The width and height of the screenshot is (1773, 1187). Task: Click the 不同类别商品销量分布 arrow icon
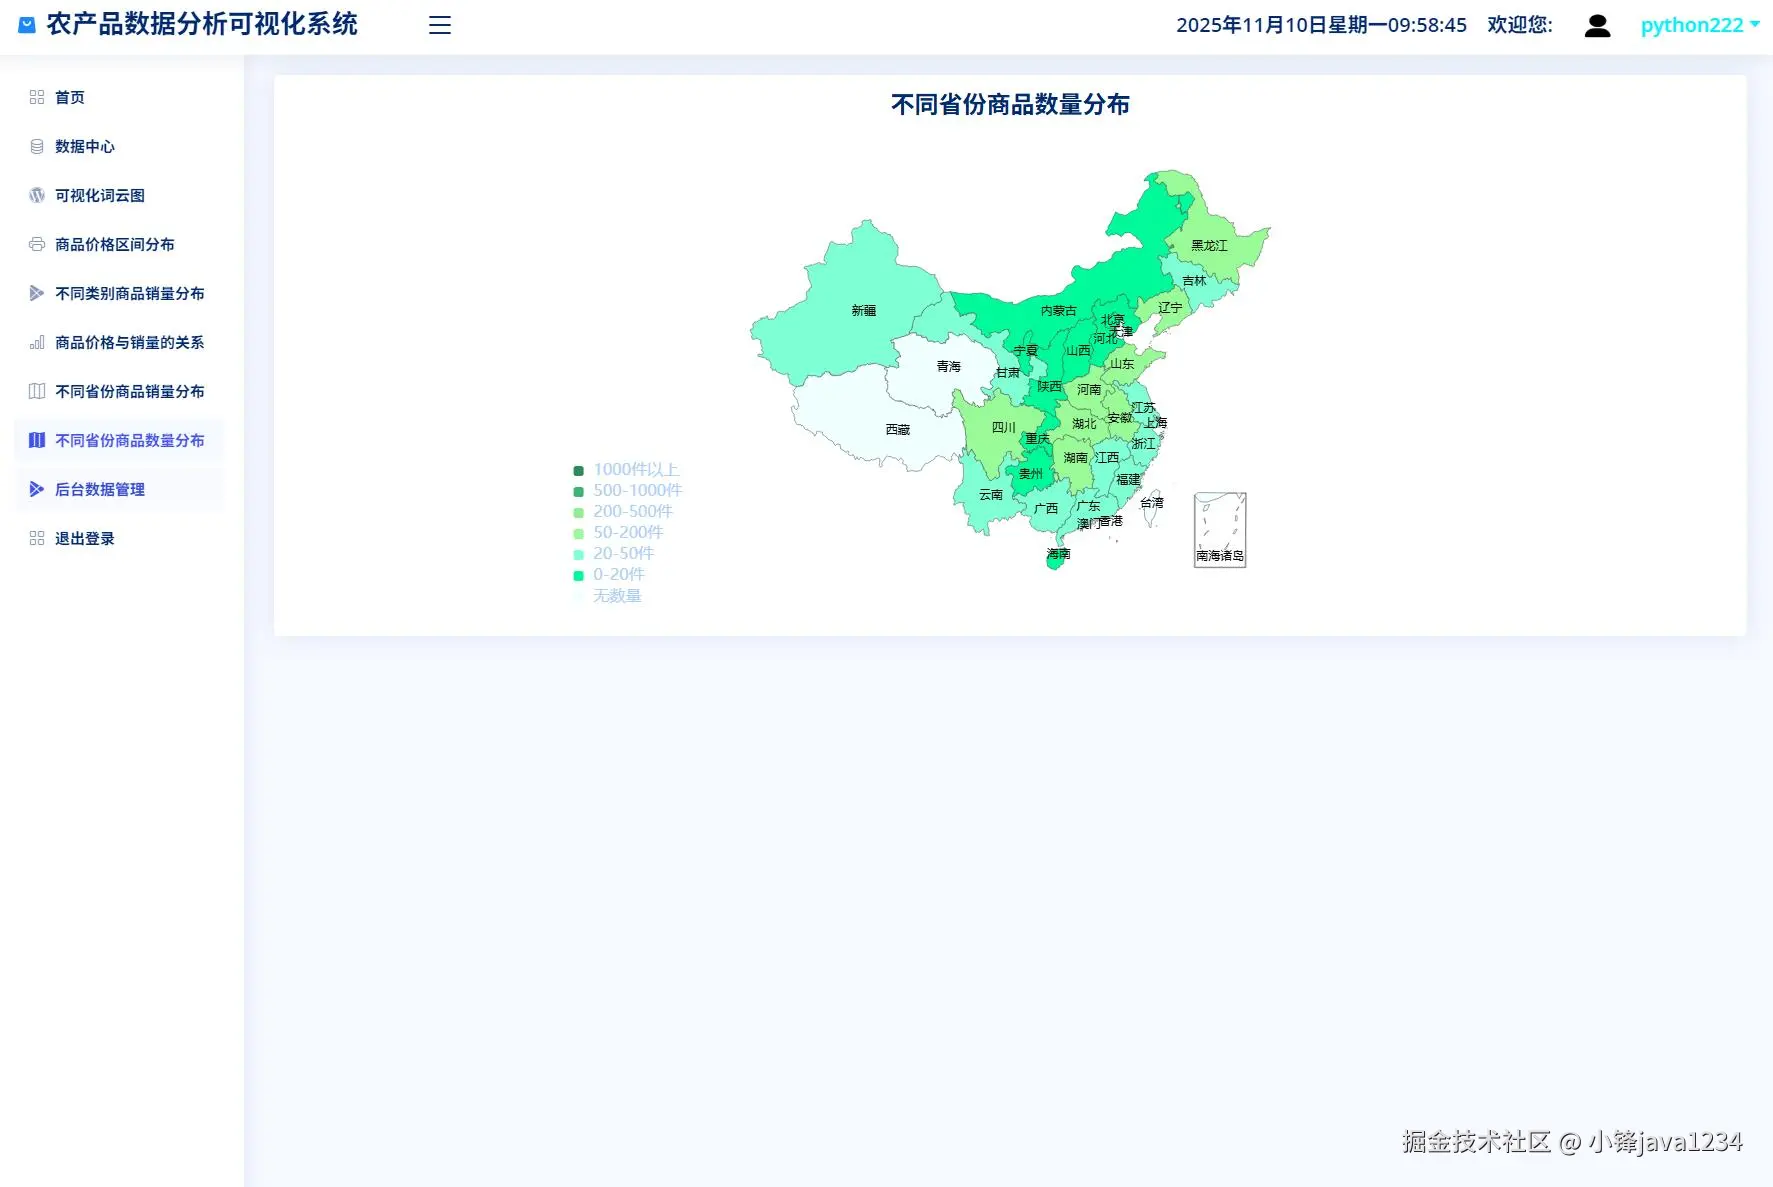pos(37,293)
